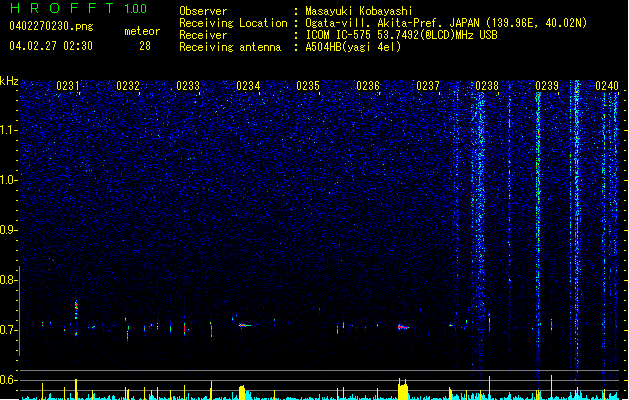Click the 0231 time marker
The image size is (629, 400).
pyautogui.click(x=68, y=86)
